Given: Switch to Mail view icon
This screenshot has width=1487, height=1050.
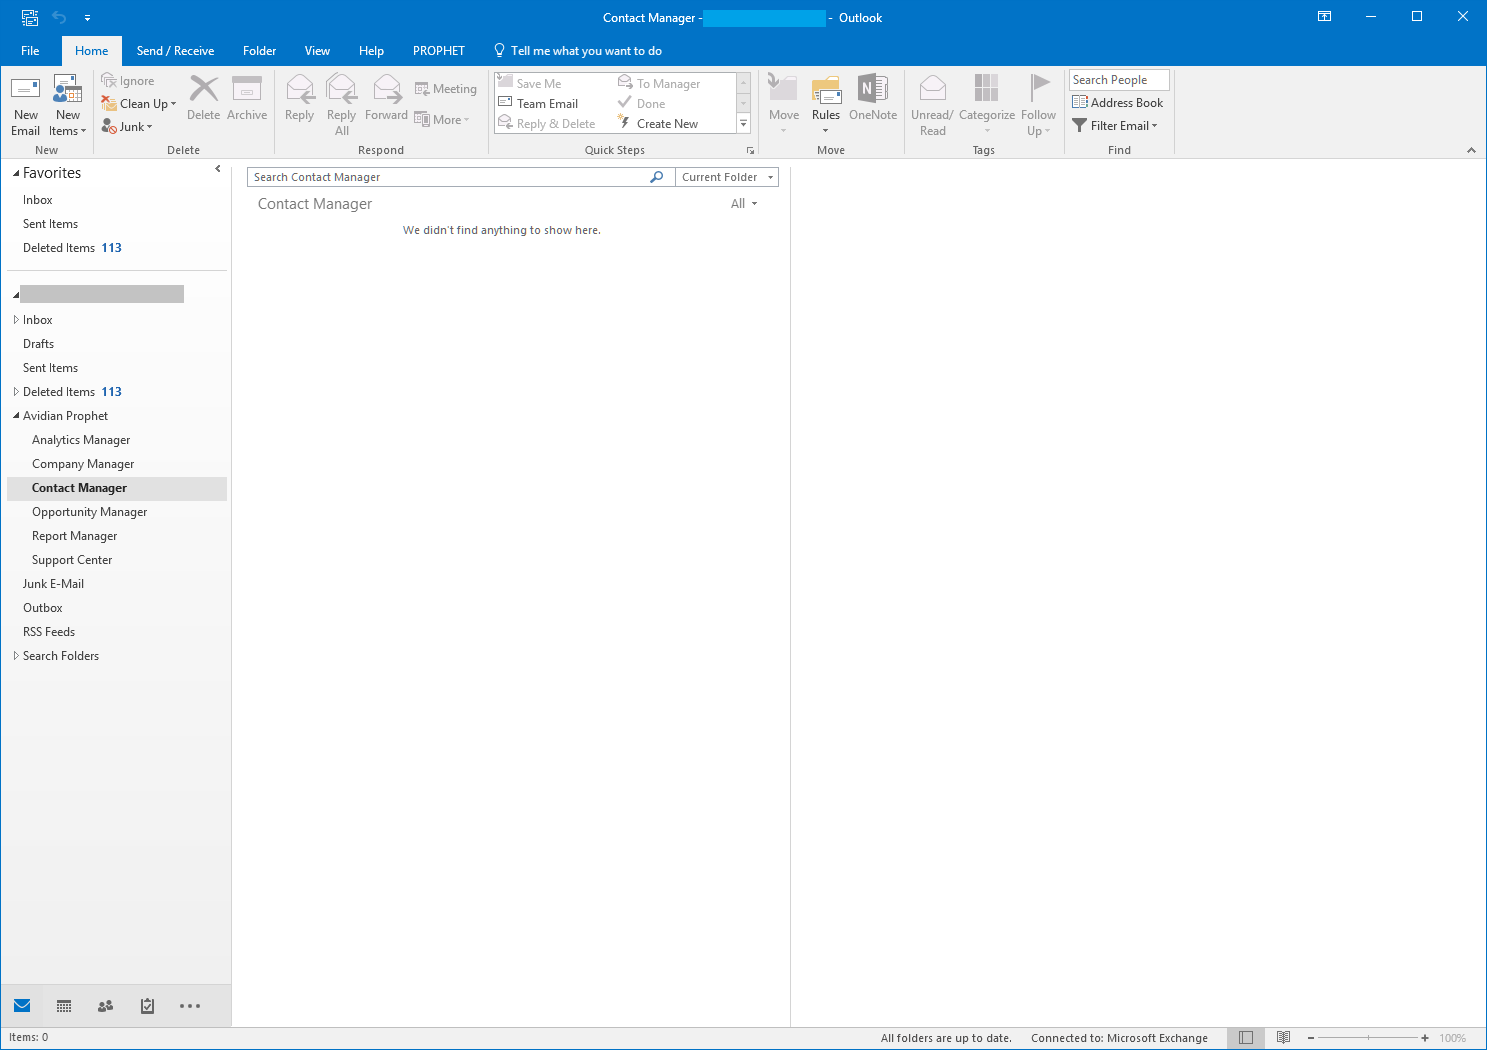Looking at the screenshot, I should coord(22,1006).
